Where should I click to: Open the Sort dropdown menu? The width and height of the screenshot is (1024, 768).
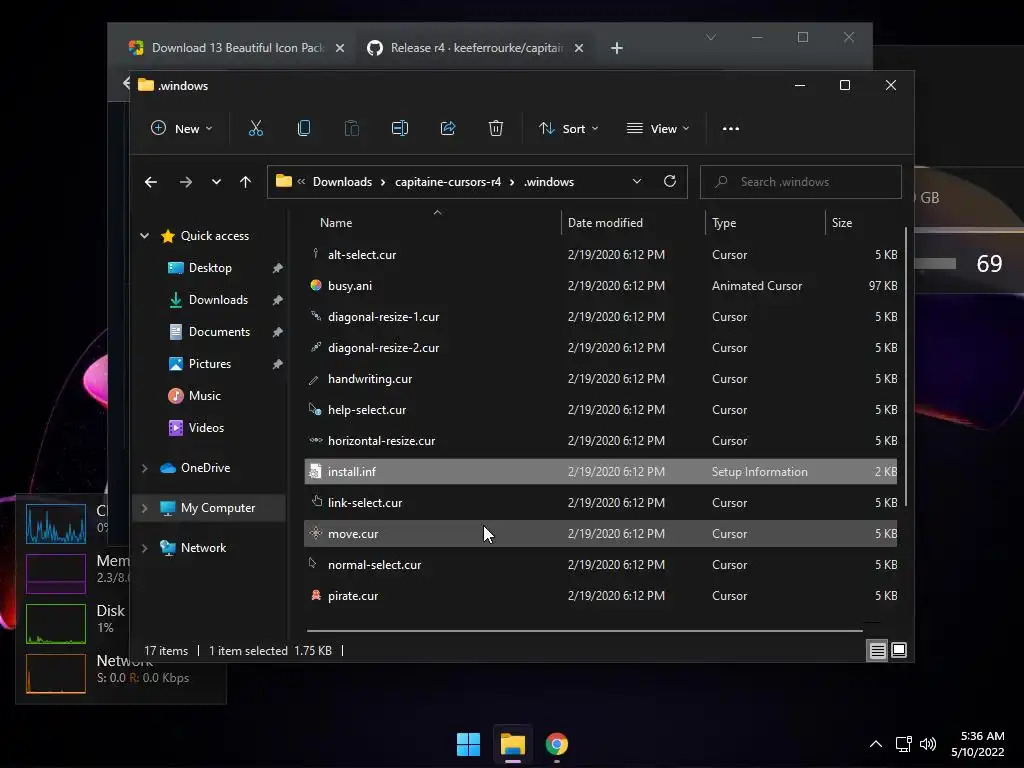click(x=568, y=129)
